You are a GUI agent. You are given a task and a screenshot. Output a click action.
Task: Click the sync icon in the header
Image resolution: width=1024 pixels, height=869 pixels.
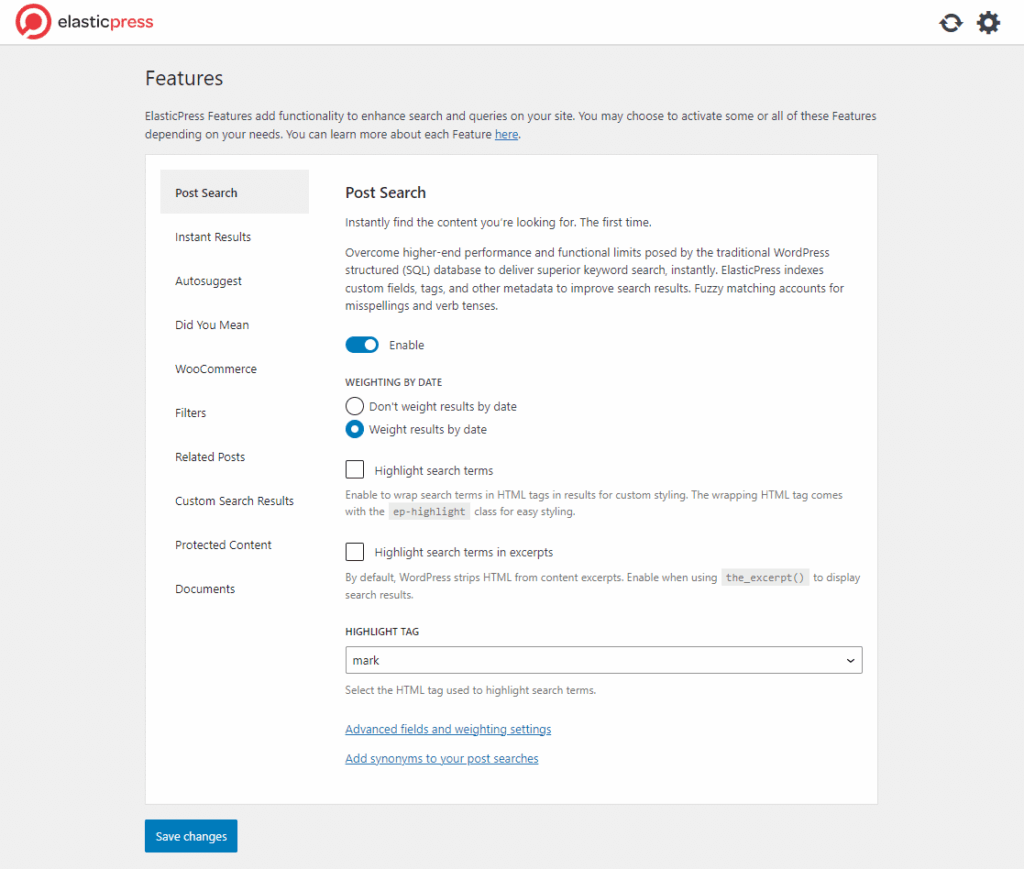950,22
